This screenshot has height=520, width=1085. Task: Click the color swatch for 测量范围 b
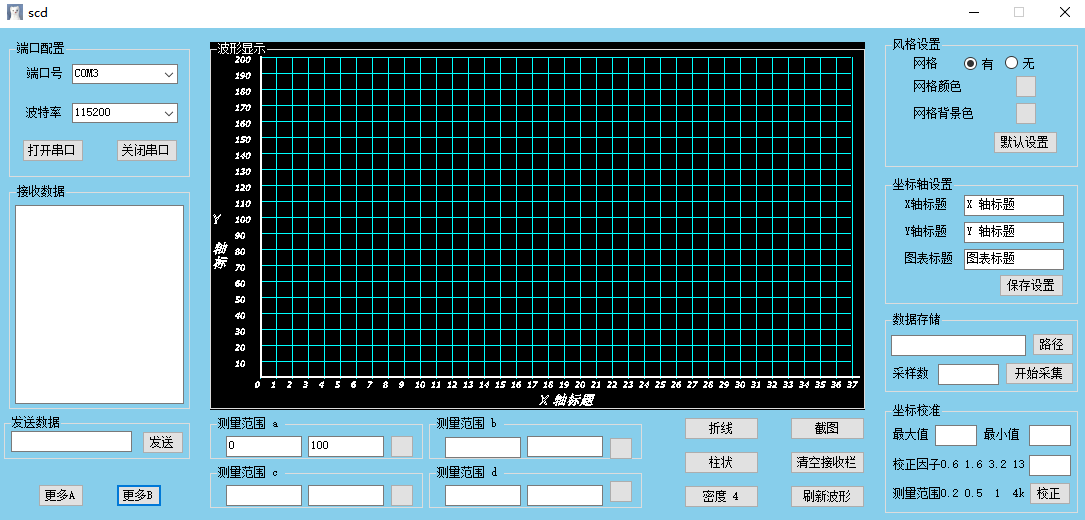tap(621, 448)
